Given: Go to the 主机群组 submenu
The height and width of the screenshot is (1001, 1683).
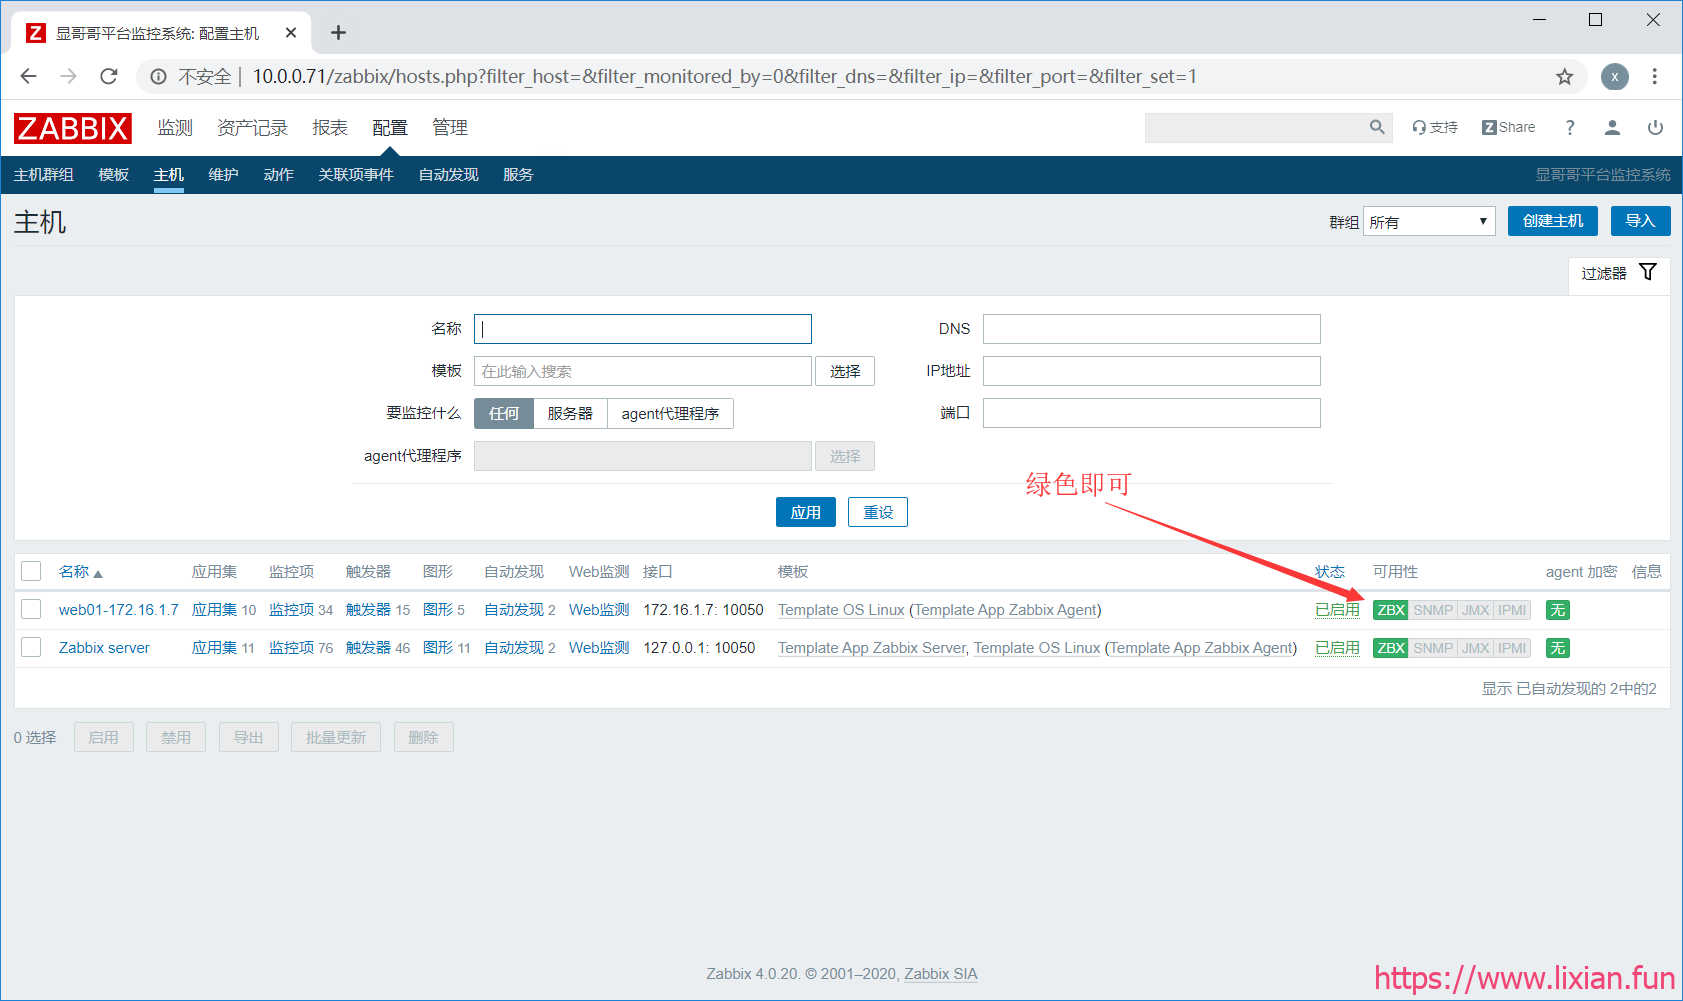Looking at the screenshot, I should pyautogui.click(x=44, y=175).
